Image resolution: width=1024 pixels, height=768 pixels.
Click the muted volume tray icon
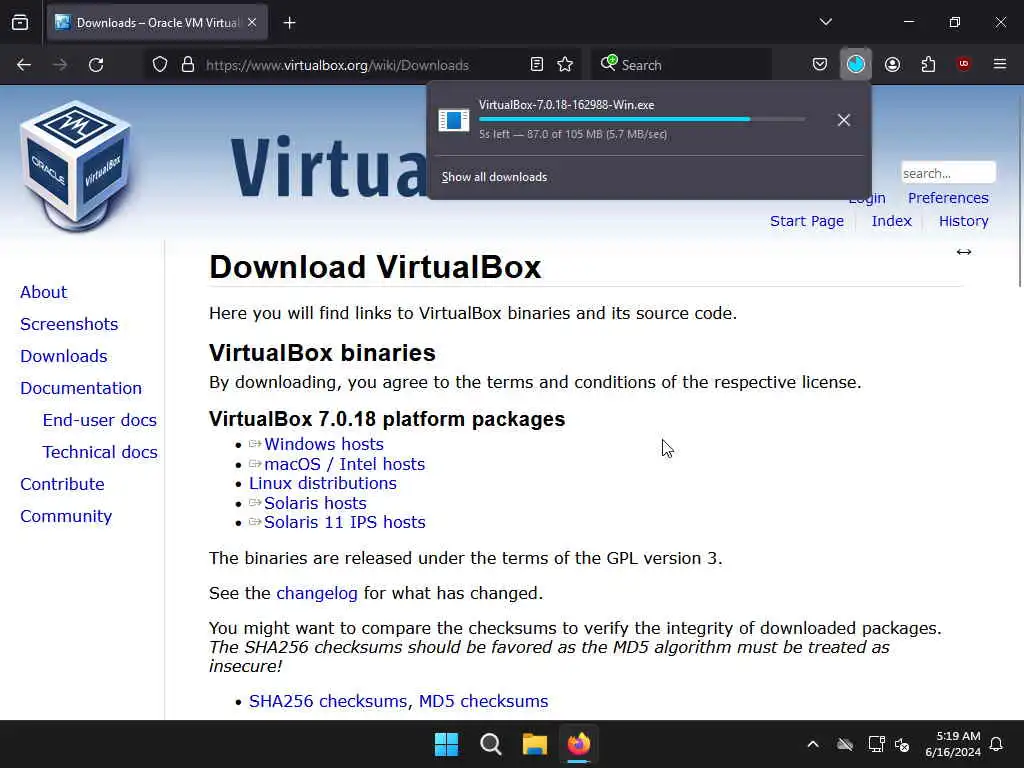903,744
